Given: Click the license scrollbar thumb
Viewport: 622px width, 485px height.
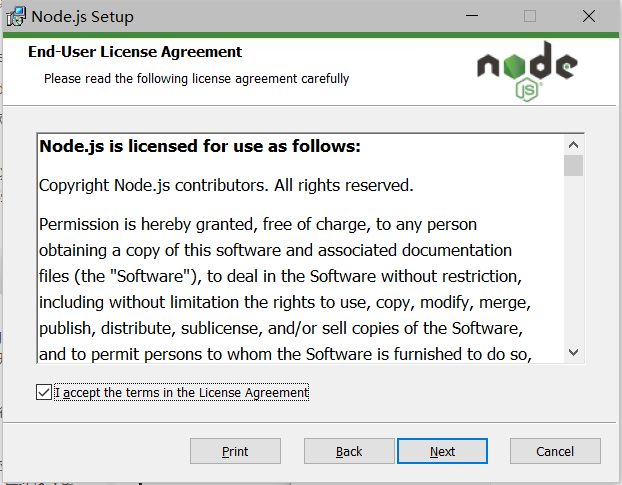Looking at the screenshot, I should (x=573, y=166).
